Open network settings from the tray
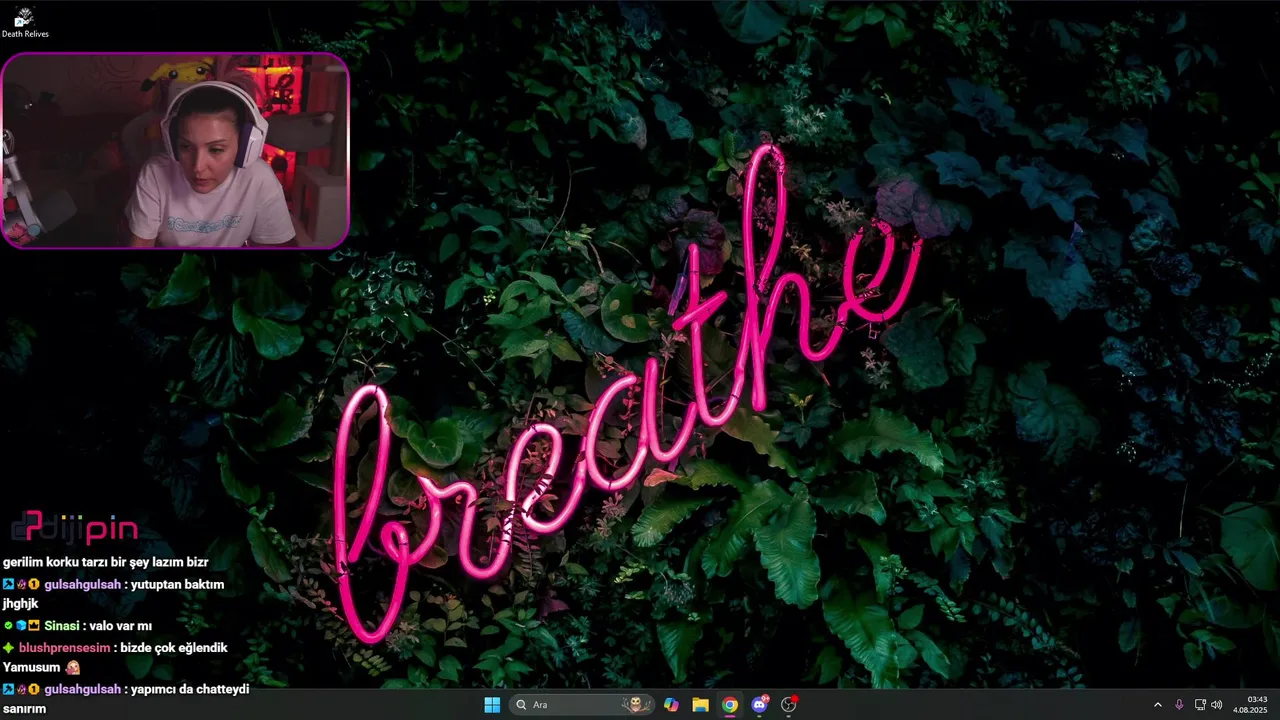Viewport: 1280px width, 720px height. 1200,705
